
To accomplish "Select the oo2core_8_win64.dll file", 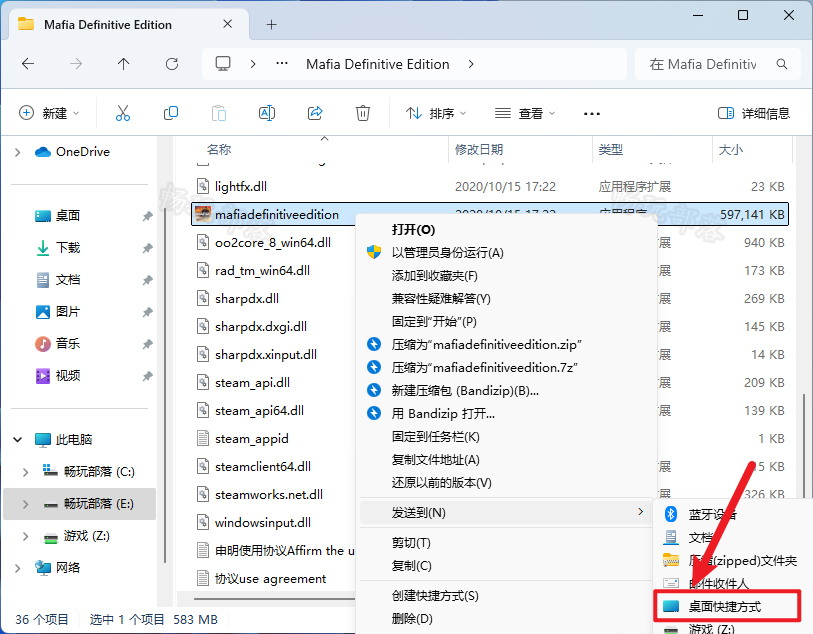I will [x=273, y=243].
